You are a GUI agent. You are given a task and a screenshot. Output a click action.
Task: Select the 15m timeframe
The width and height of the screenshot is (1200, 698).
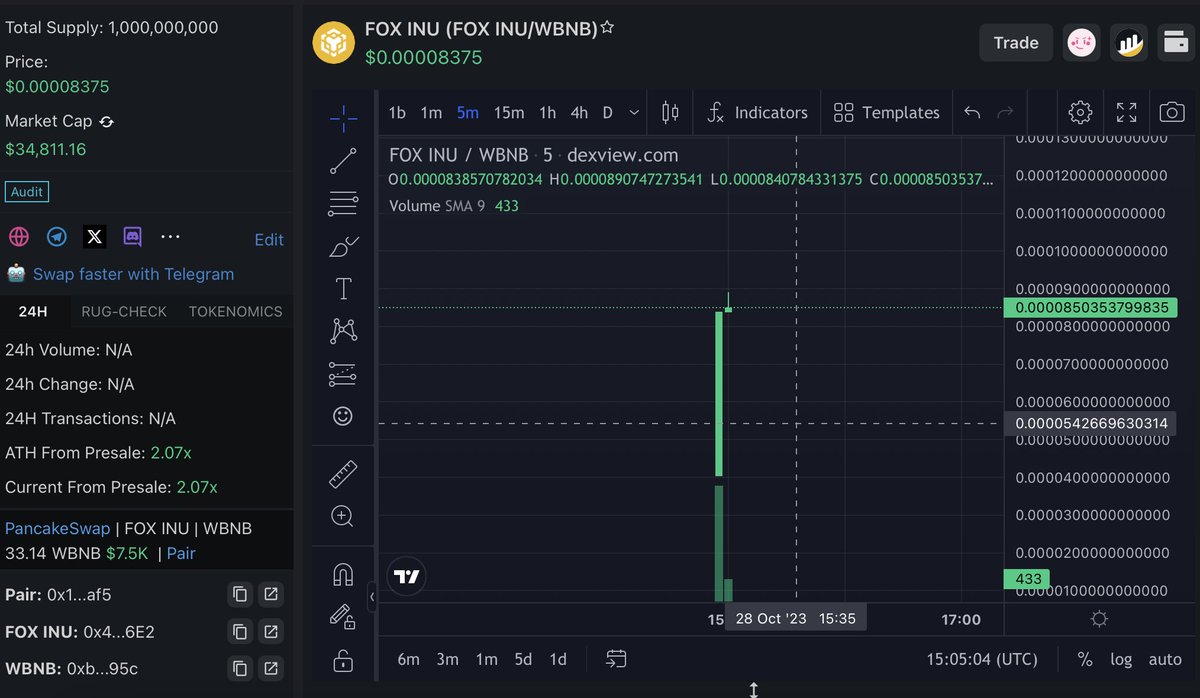click(x=509, y=113)
